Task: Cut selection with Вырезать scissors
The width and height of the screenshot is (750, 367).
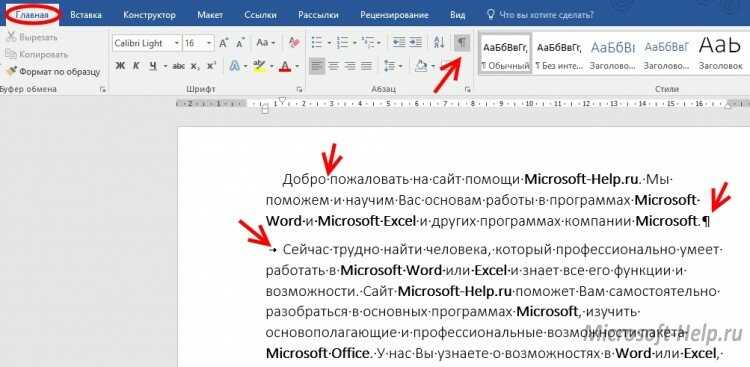Action: (32, 37)
